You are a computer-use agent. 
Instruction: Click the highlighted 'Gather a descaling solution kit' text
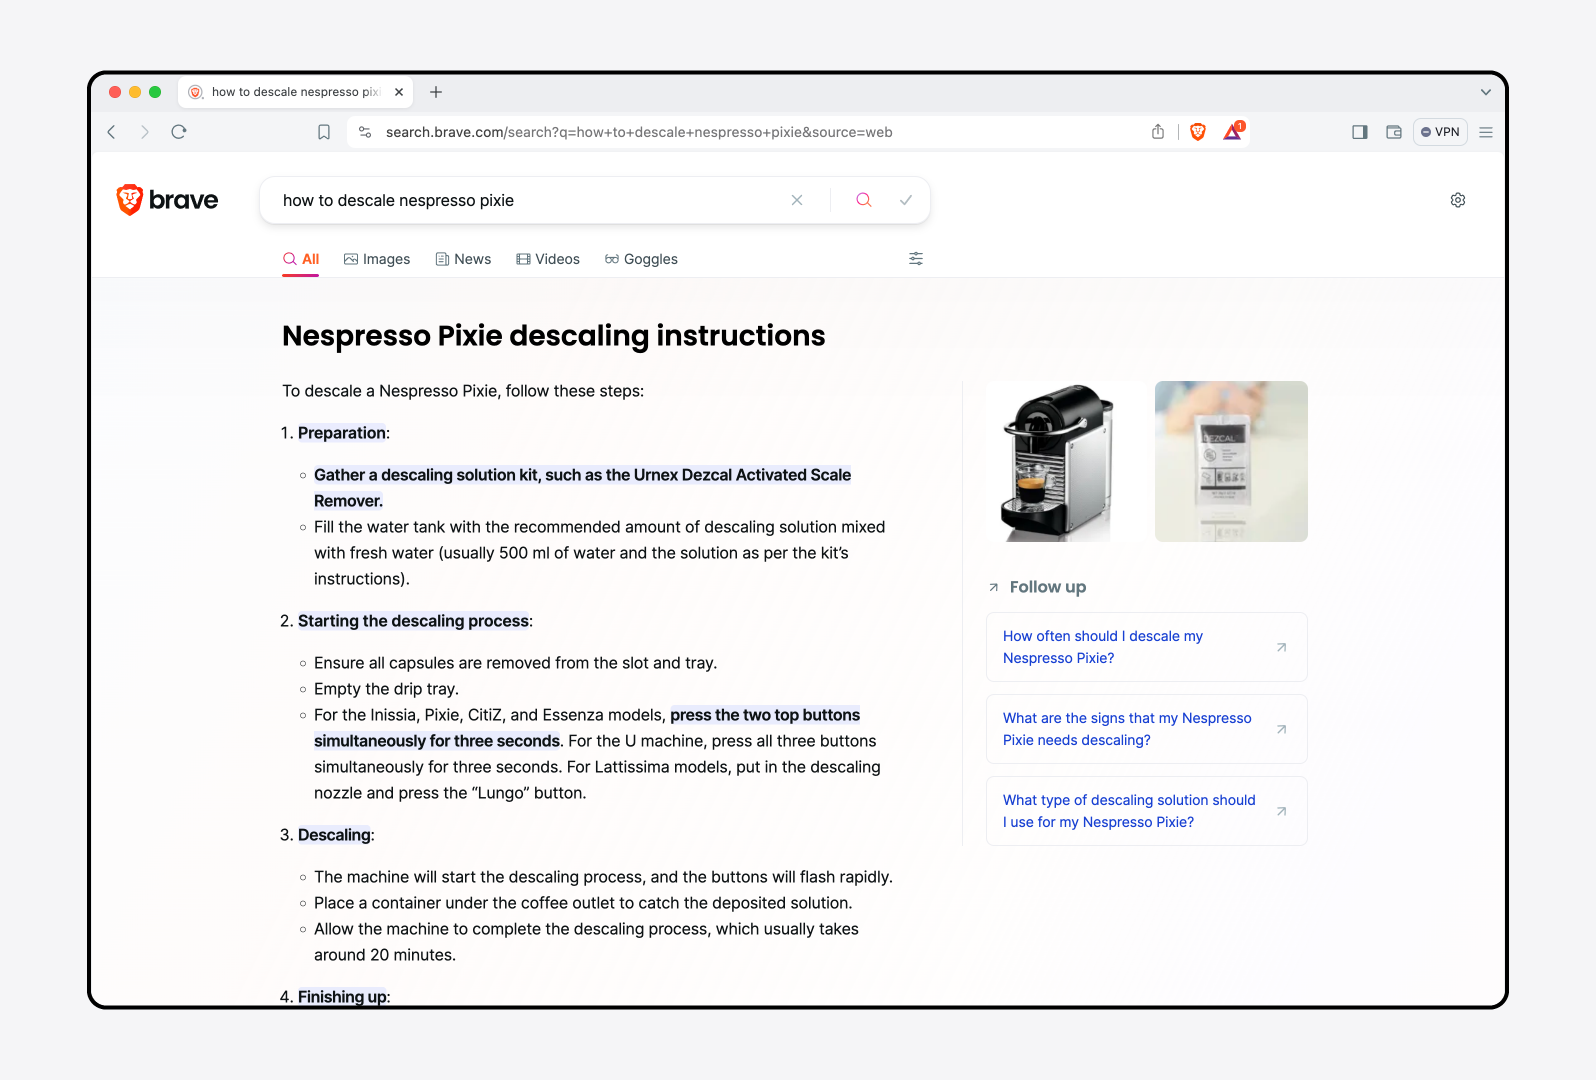pos(582,488)
